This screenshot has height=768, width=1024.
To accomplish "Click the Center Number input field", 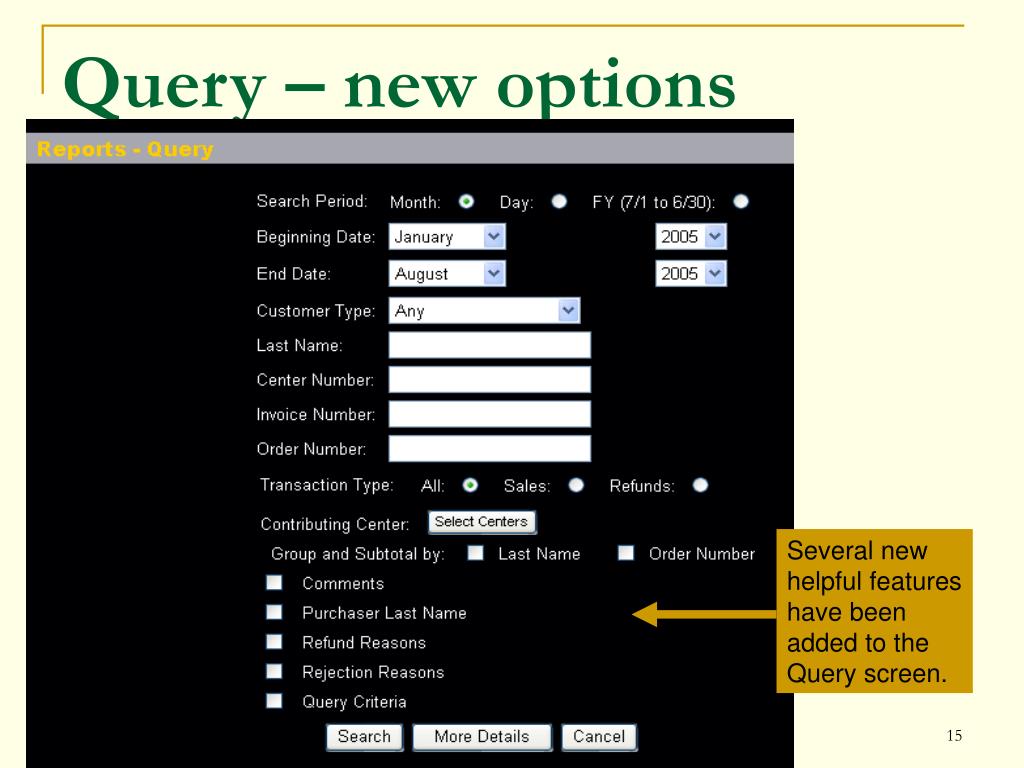I will point(490,379).
